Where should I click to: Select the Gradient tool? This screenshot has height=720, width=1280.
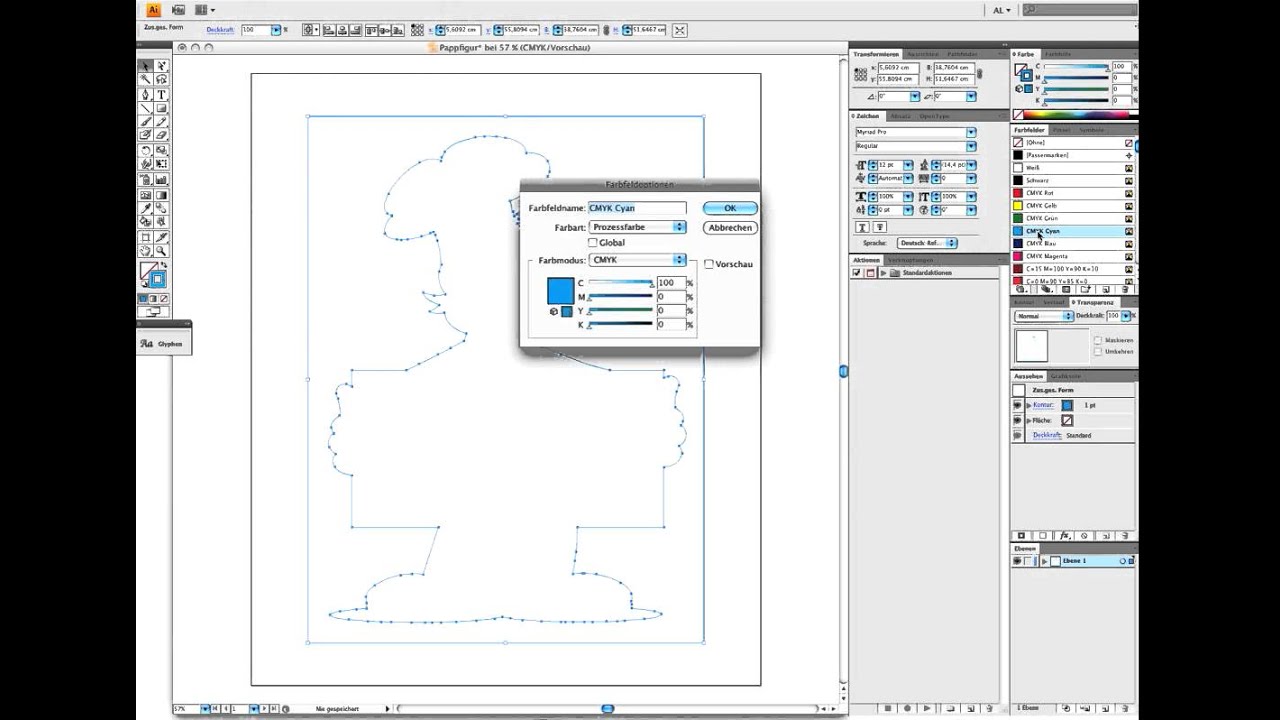[x=162, y=194]
